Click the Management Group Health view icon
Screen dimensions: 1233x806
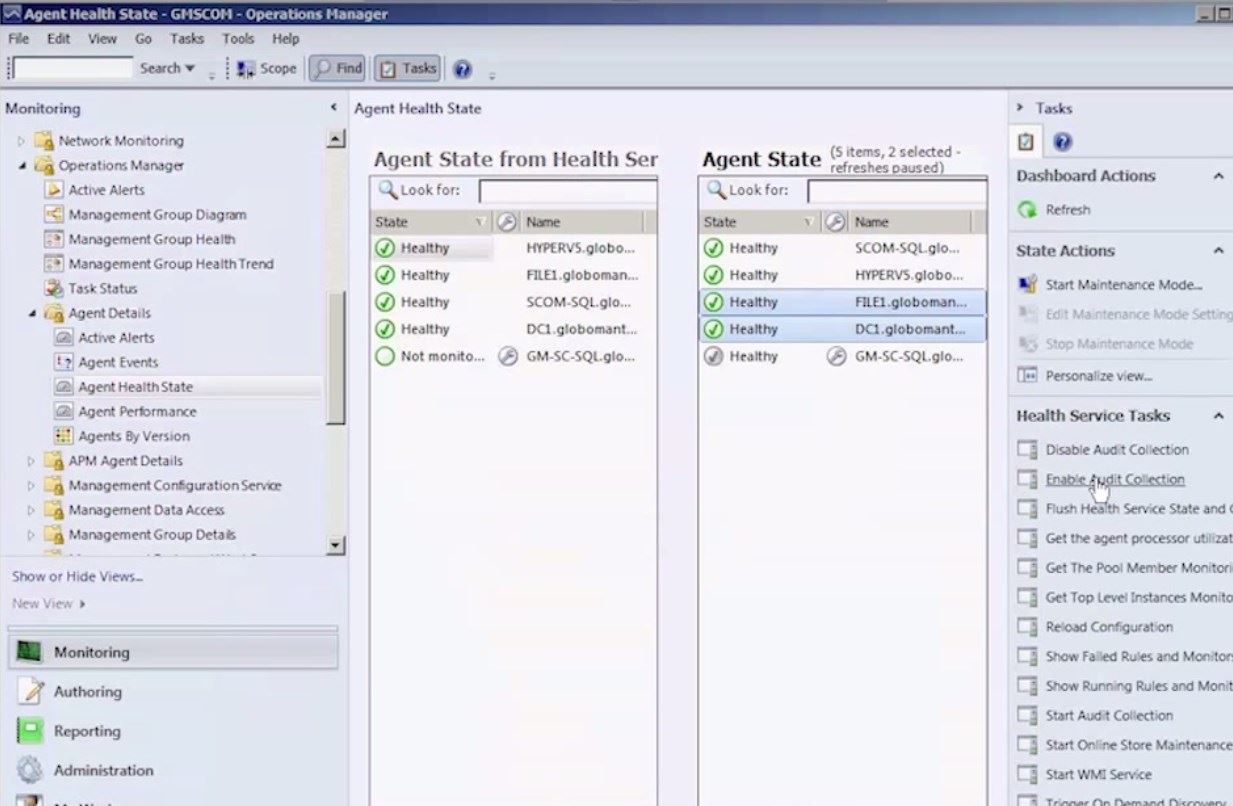click(x=54, y=239)
